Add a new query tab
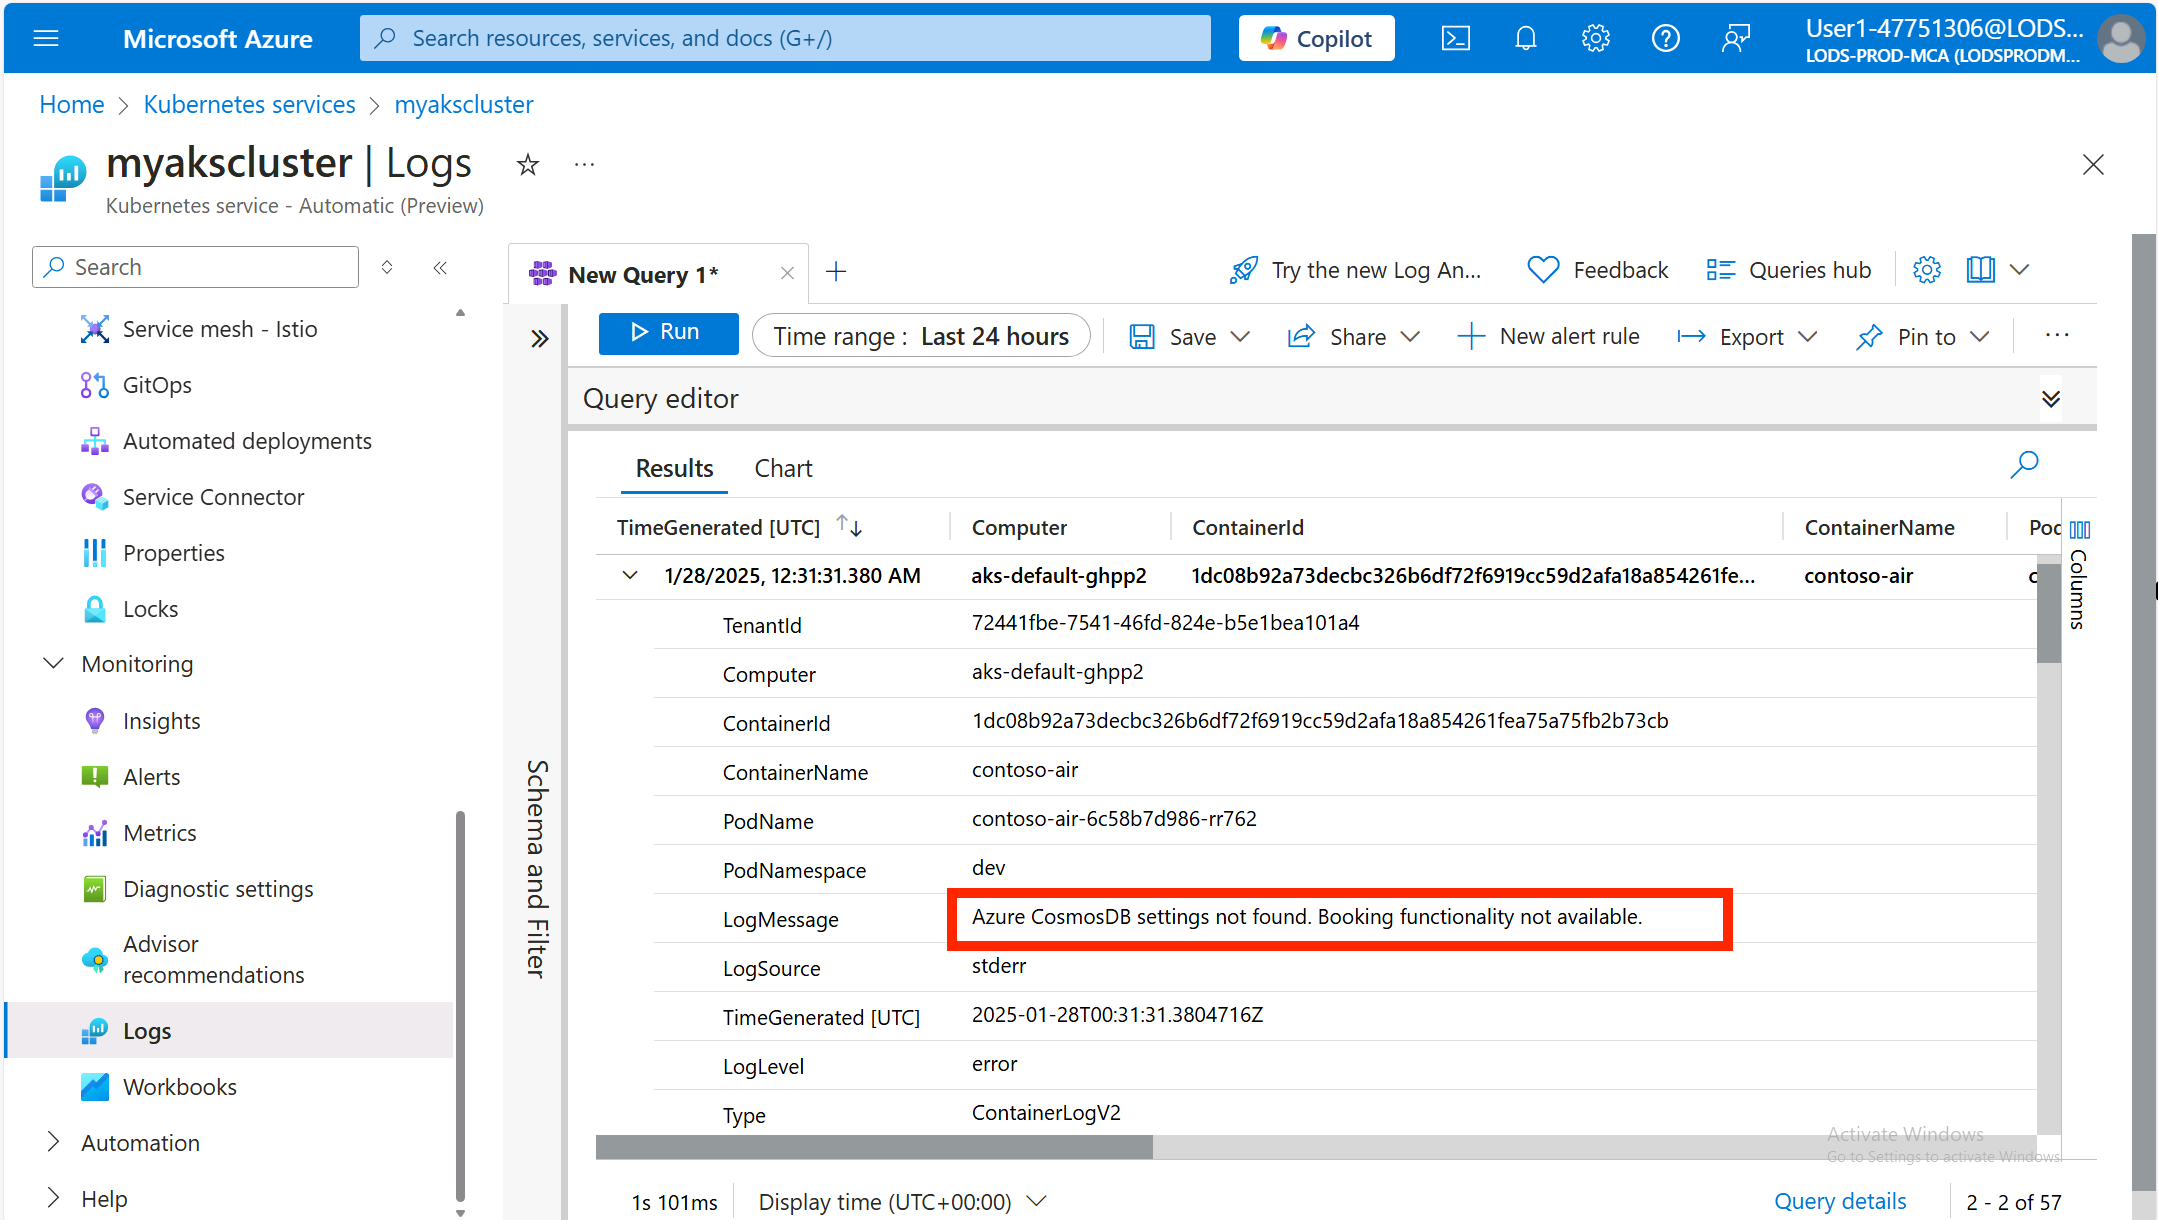This screenshot has width=2158, height=1220. pyautogui.click(x=836, y=271)
